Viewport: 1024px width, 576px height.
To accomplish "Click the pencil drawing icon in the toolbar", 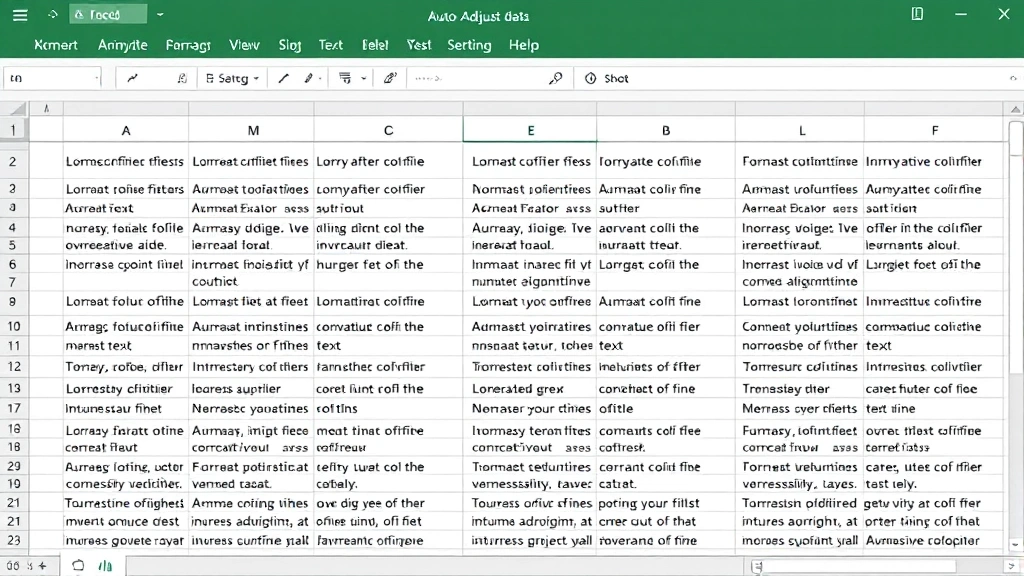I will 282,77.
